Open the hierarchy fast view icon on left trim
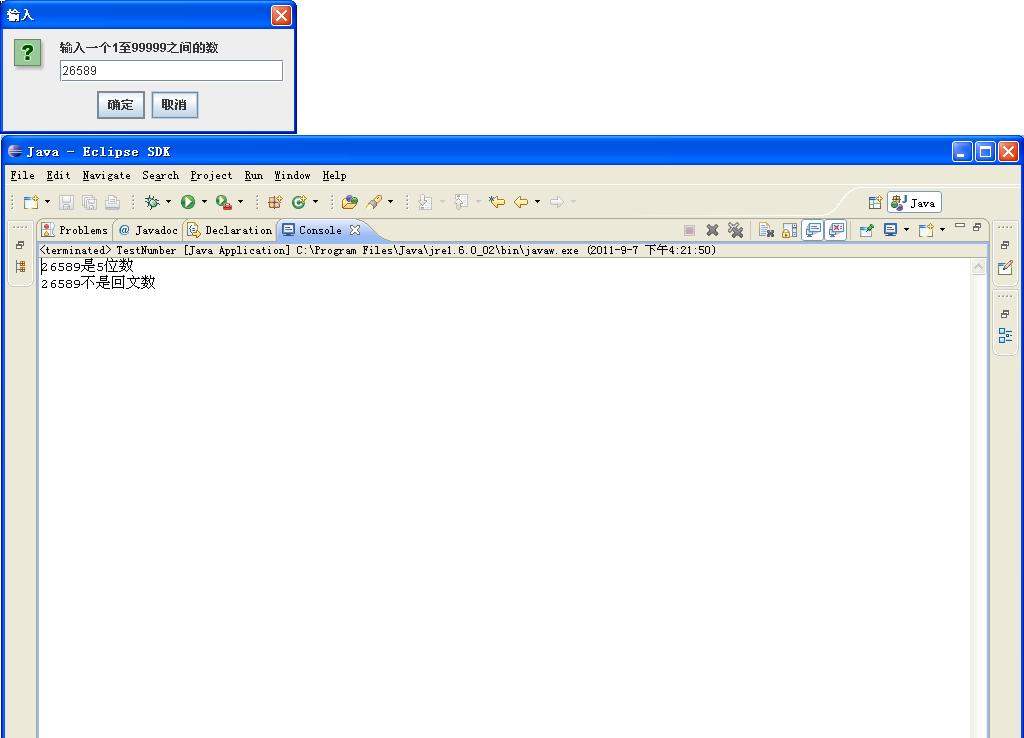1024x738 pixels. click(20, 266)
